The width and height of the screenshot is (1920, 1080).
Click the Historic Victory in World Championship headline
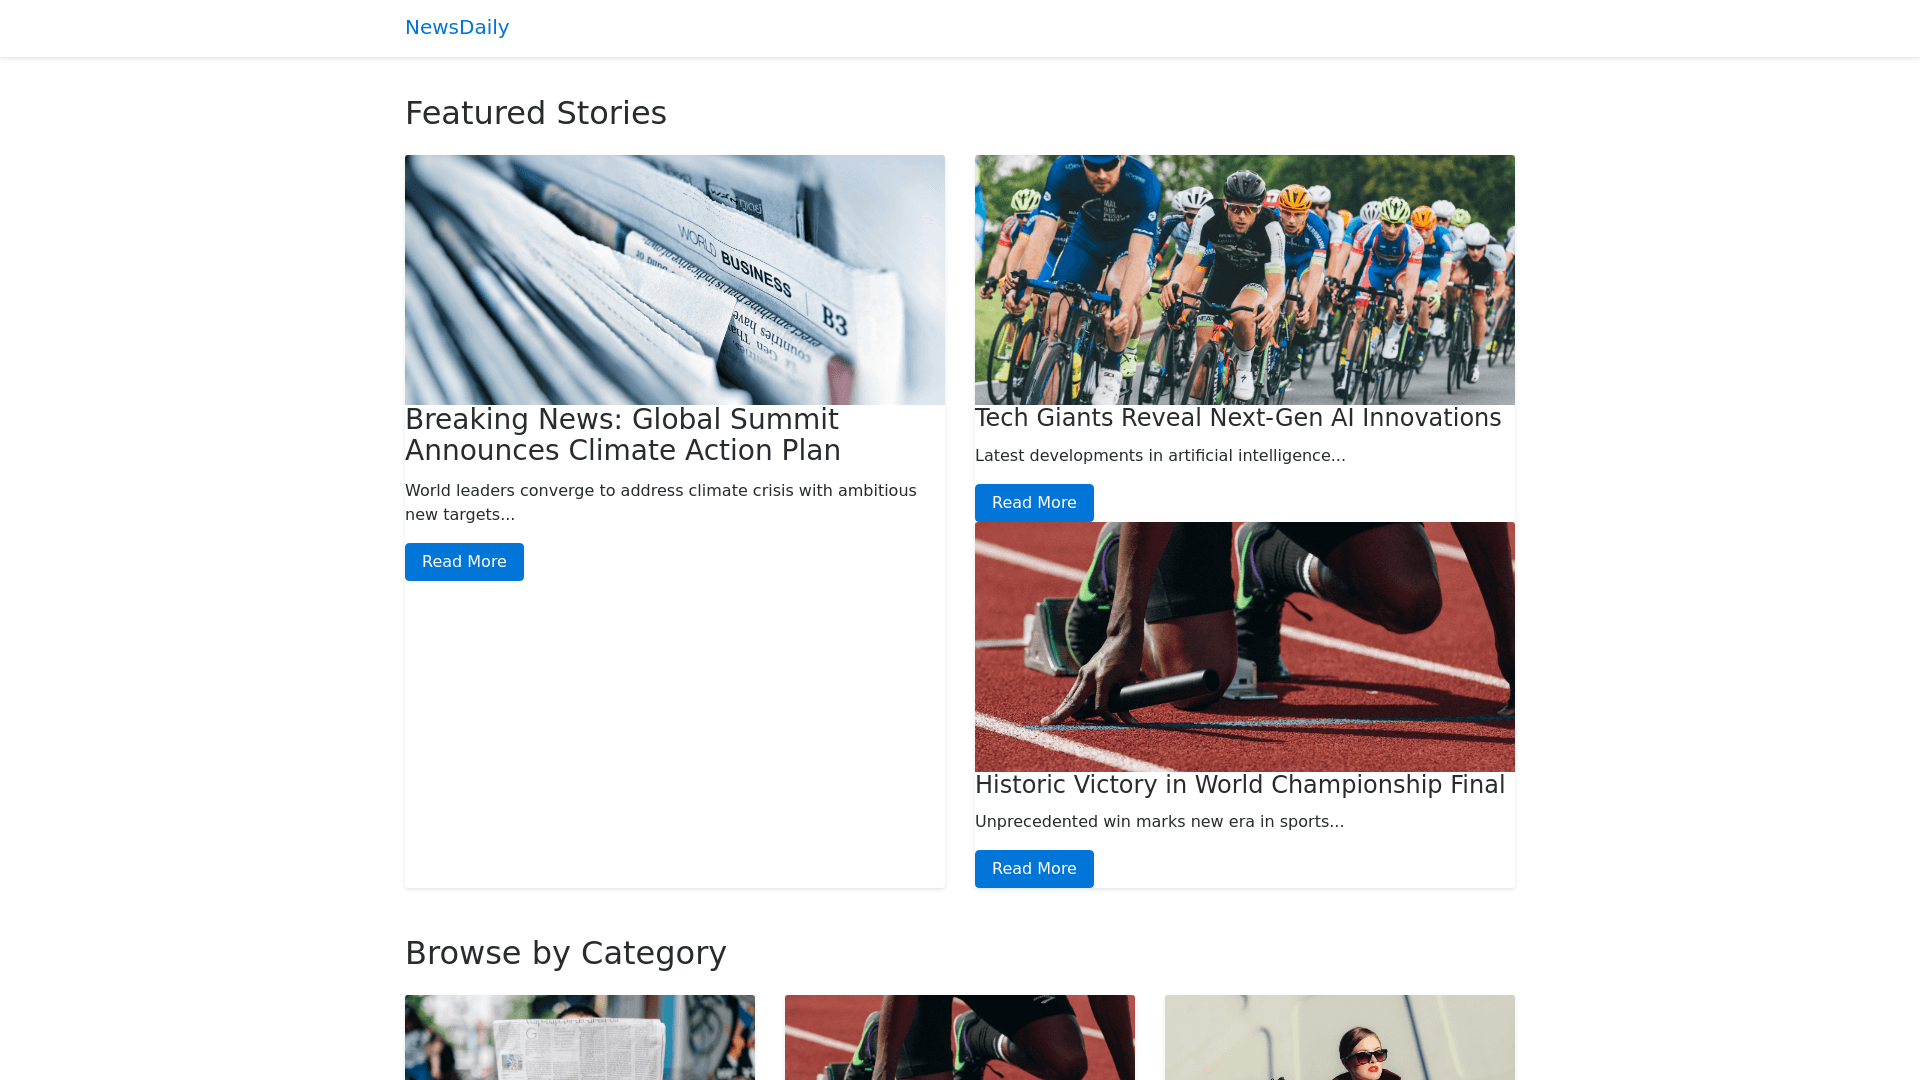[1240, 785]
